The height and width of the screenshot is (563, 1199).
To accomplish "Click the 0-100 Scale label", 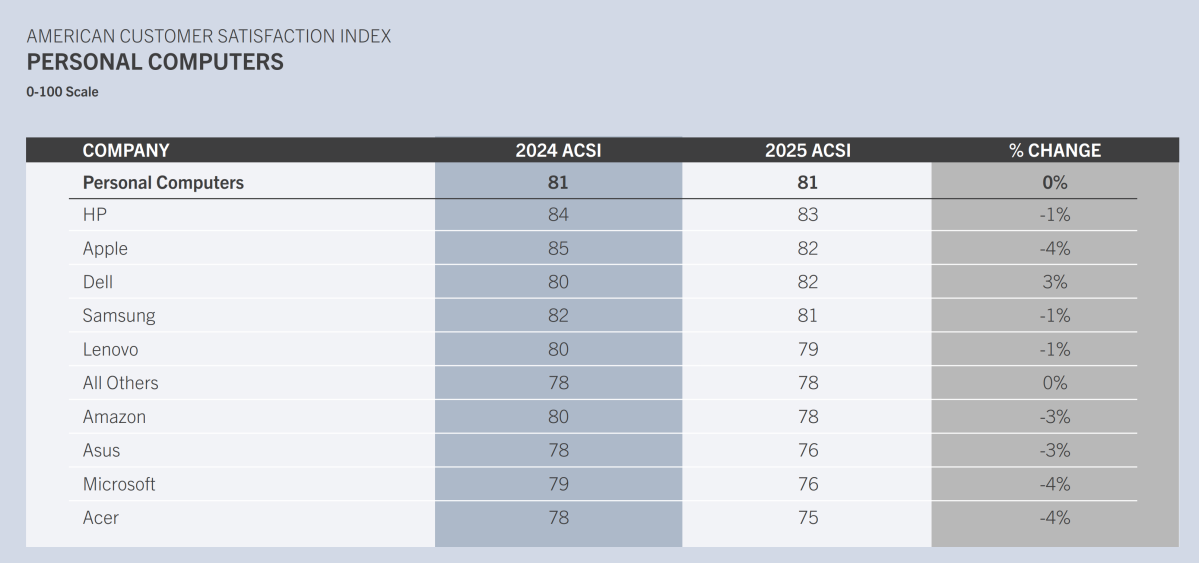I will click(x=63, y=92).
